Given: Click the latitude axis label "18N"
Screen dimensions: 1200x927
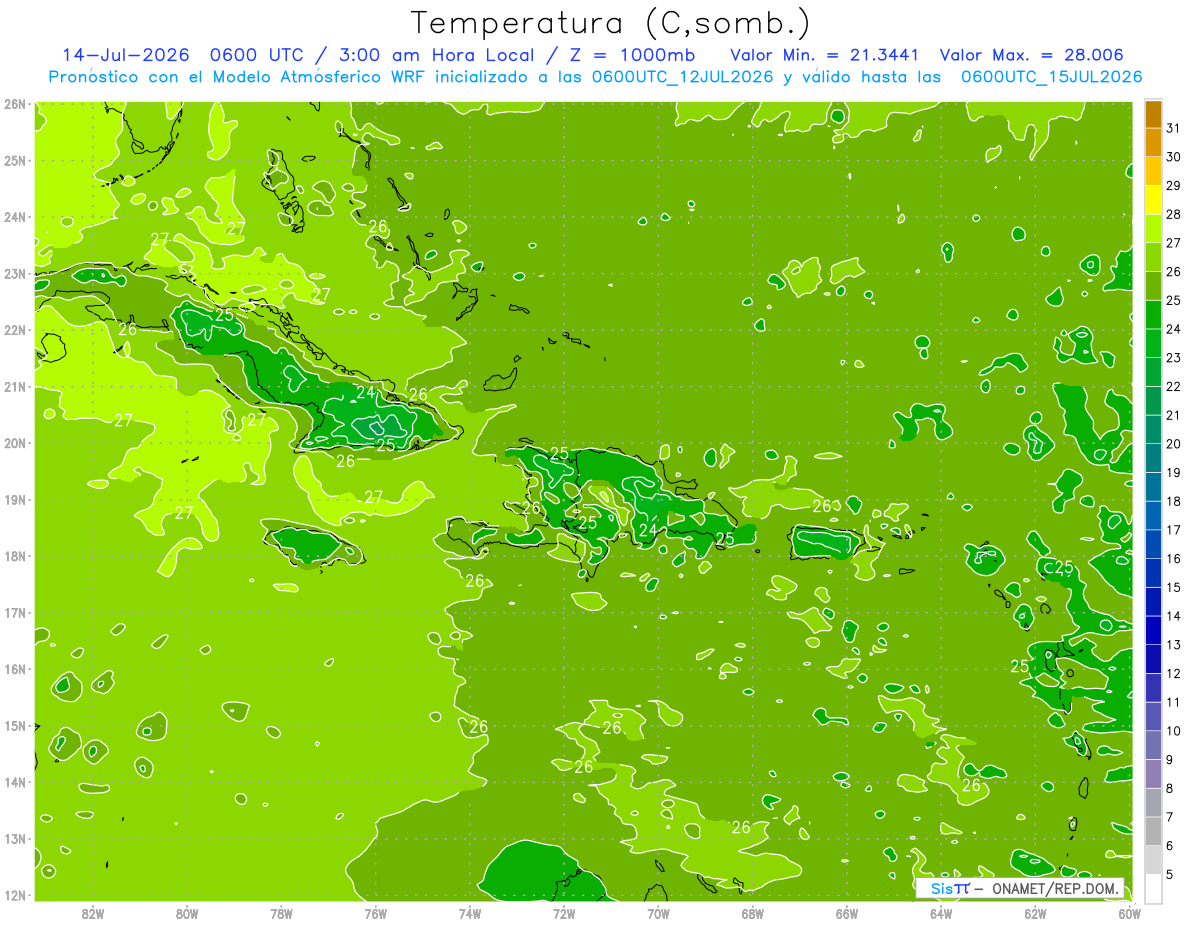Looking at the screenshot, I should pyautogui.click(x=14, y=555).
